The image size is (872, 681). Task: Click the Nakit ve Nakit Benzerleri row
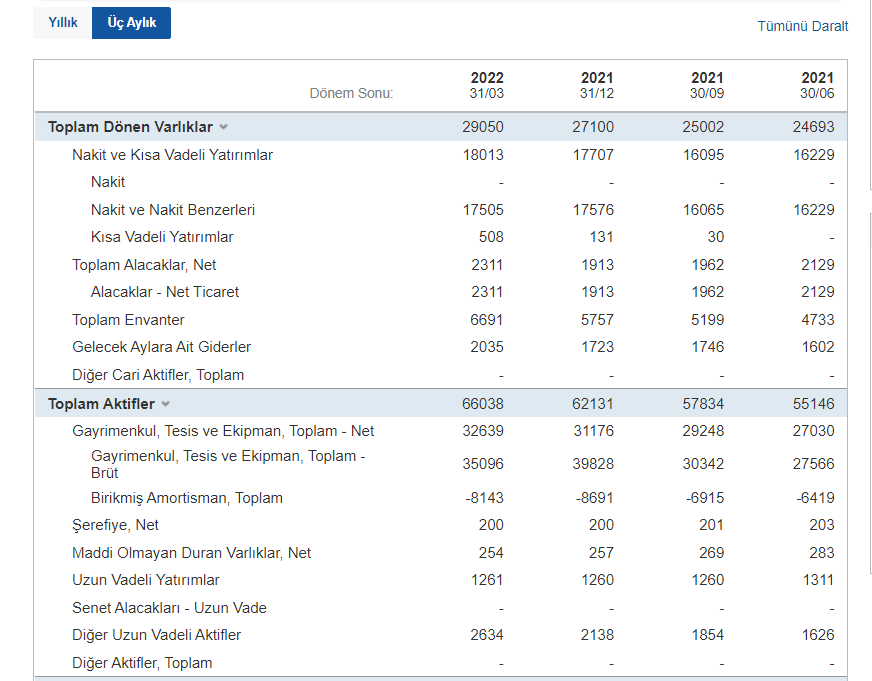(173, 210)
